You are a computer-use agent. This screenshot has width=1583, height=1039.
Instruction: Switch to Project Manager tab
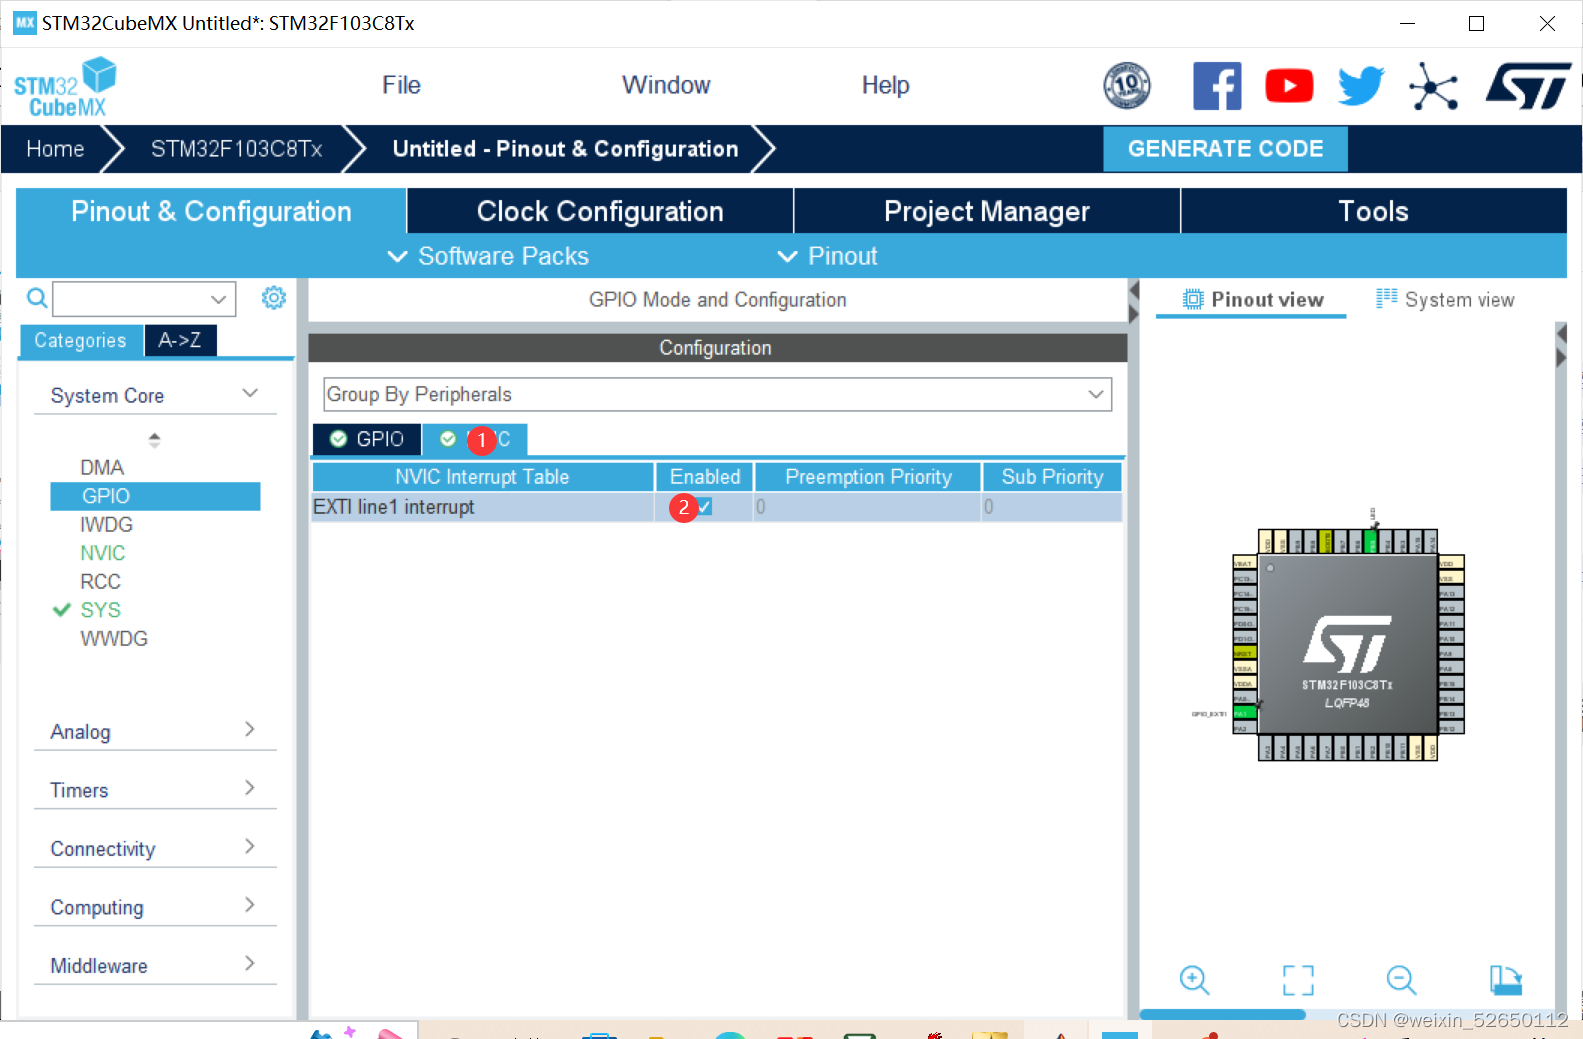point(987,211)
